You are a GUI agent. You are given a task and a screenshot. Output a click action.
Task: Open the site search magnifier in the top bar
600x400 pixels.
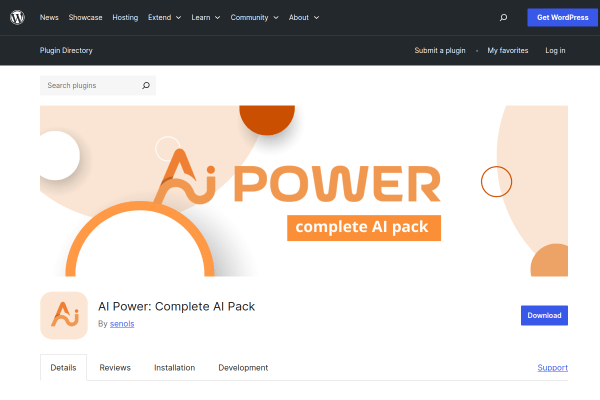click(504, 17)
